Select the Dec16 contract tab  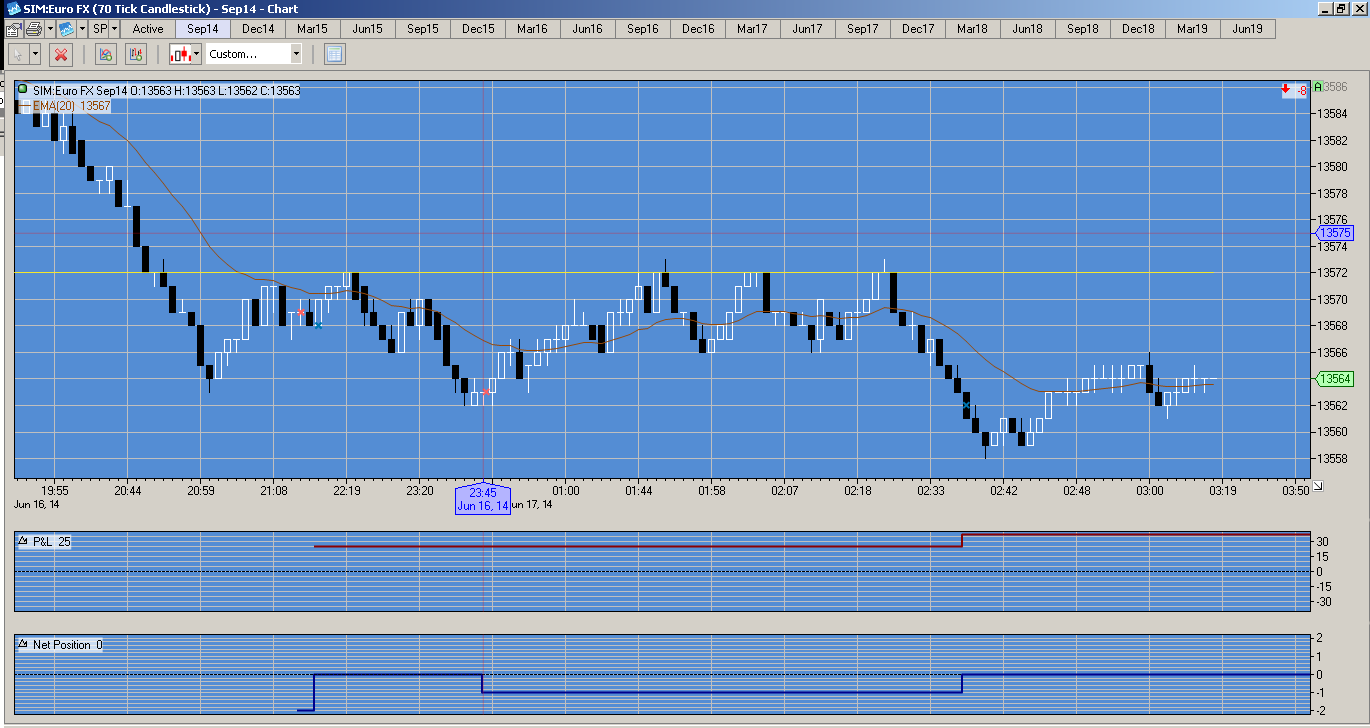(698, 29)
